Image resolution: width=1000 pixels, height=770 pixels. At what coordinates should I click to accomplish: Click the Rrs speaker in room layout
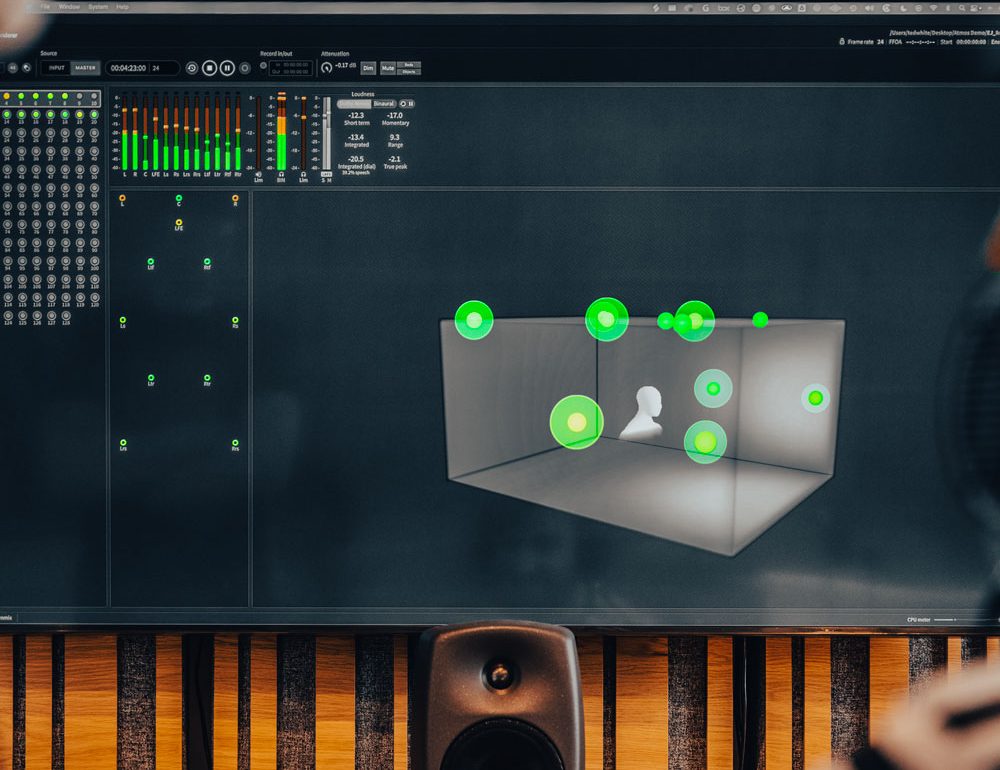(x=235, y=443)
